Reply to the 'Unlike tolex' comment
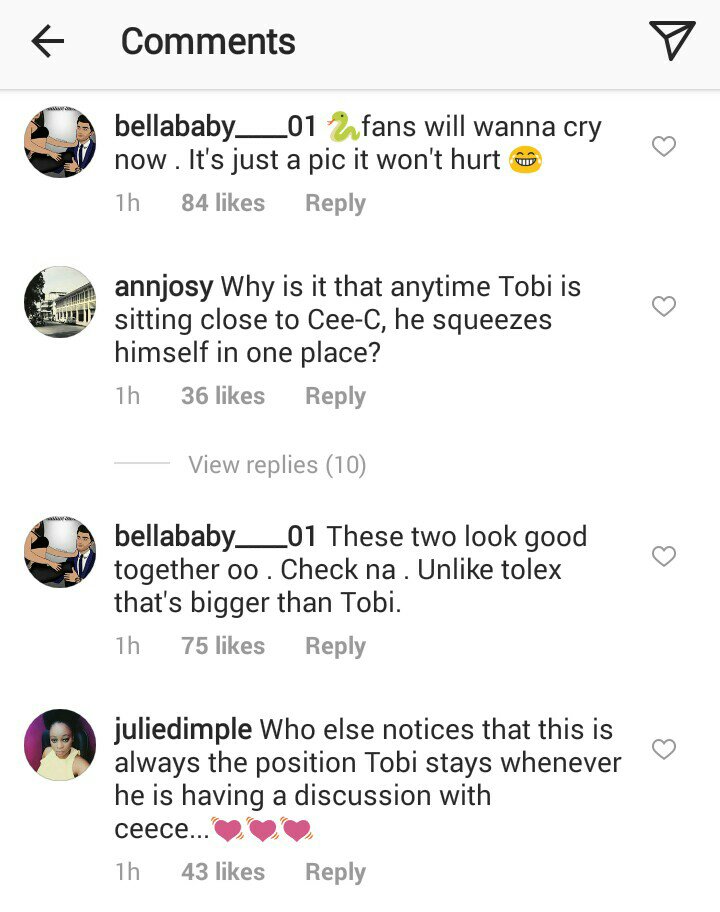 pos(335,646)
